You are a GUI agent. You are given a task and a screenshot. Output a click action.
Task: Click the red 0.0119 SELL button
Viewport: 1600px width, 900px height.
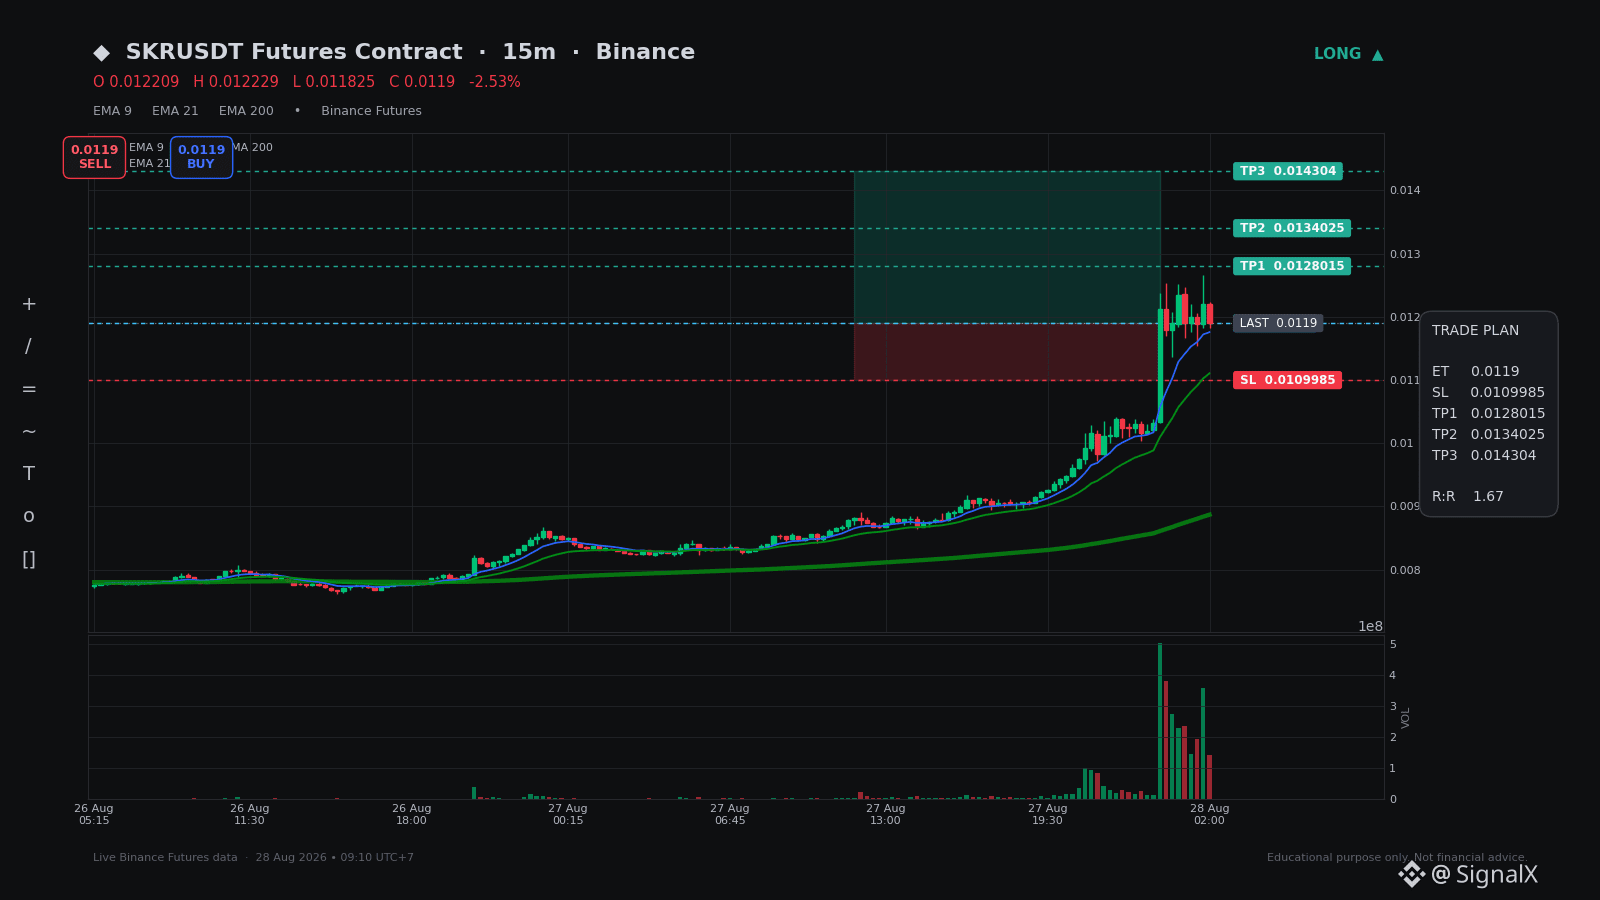click(x=95, y=157)
